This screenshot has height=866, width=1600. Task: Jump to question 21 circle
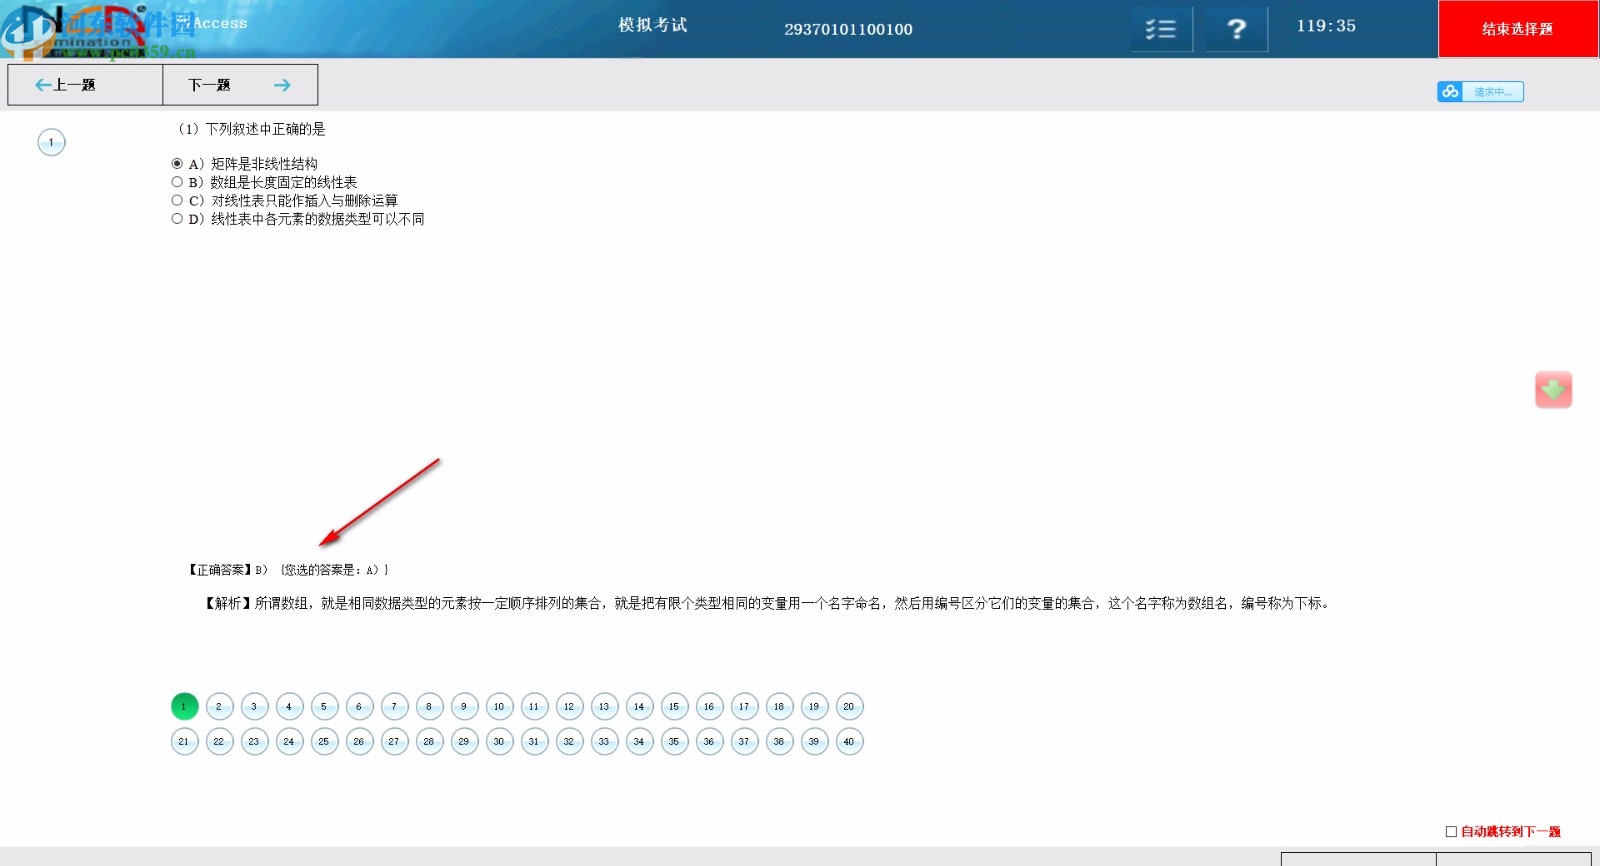pos(184,742)
